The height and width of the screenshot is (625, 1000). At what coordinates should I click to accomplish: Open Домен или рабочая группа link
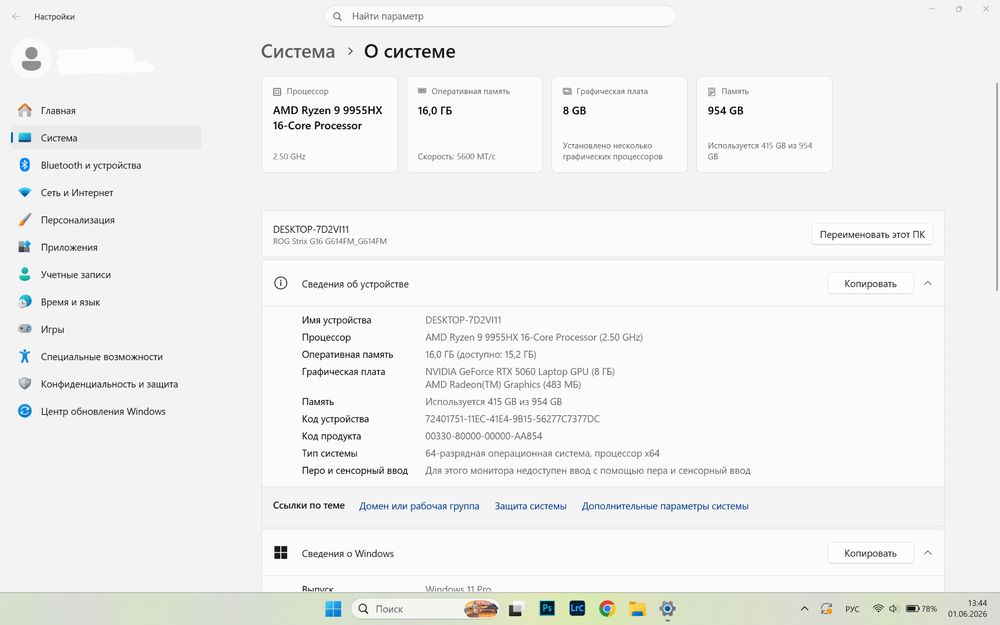(x=419, y=506)
